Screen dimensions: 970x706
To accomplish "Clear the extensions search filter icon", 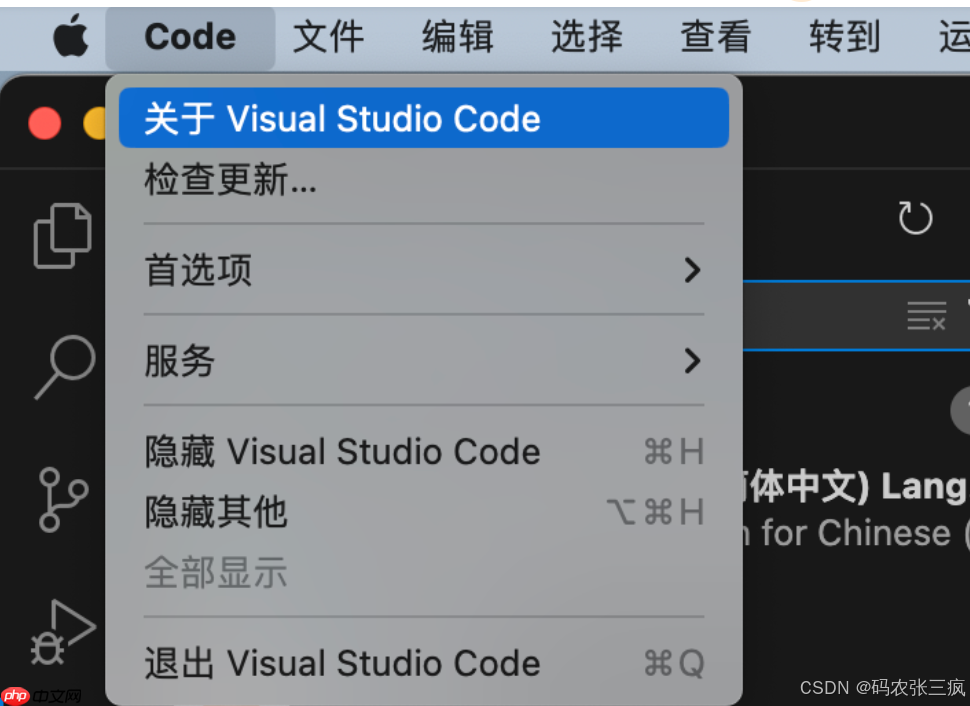I will (x=926, y=316).
